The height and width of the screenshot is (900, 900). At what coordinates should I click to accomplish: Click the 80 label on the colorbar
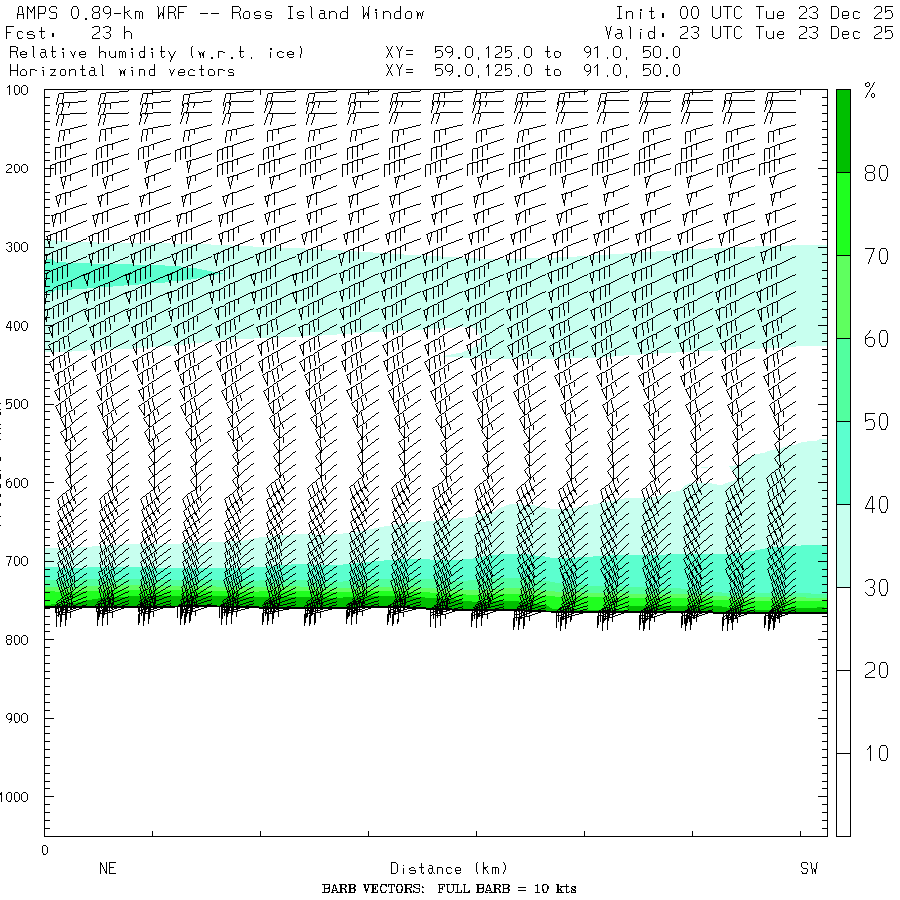(x=876, y=173)
